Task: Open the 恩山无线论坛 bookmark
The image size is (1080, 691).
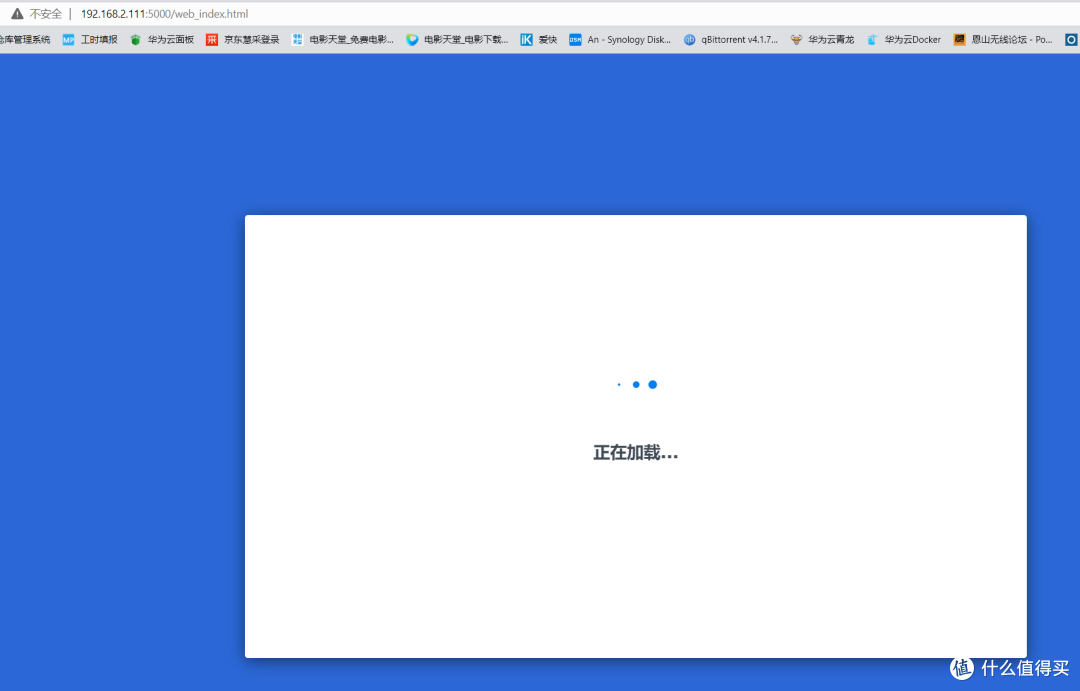Action: point(1003,40)
